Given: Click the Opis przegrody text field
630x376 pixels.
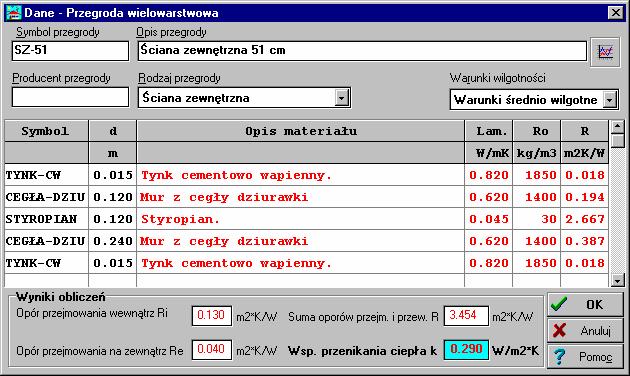Looking at the screenshot, I should click(362, 51).
